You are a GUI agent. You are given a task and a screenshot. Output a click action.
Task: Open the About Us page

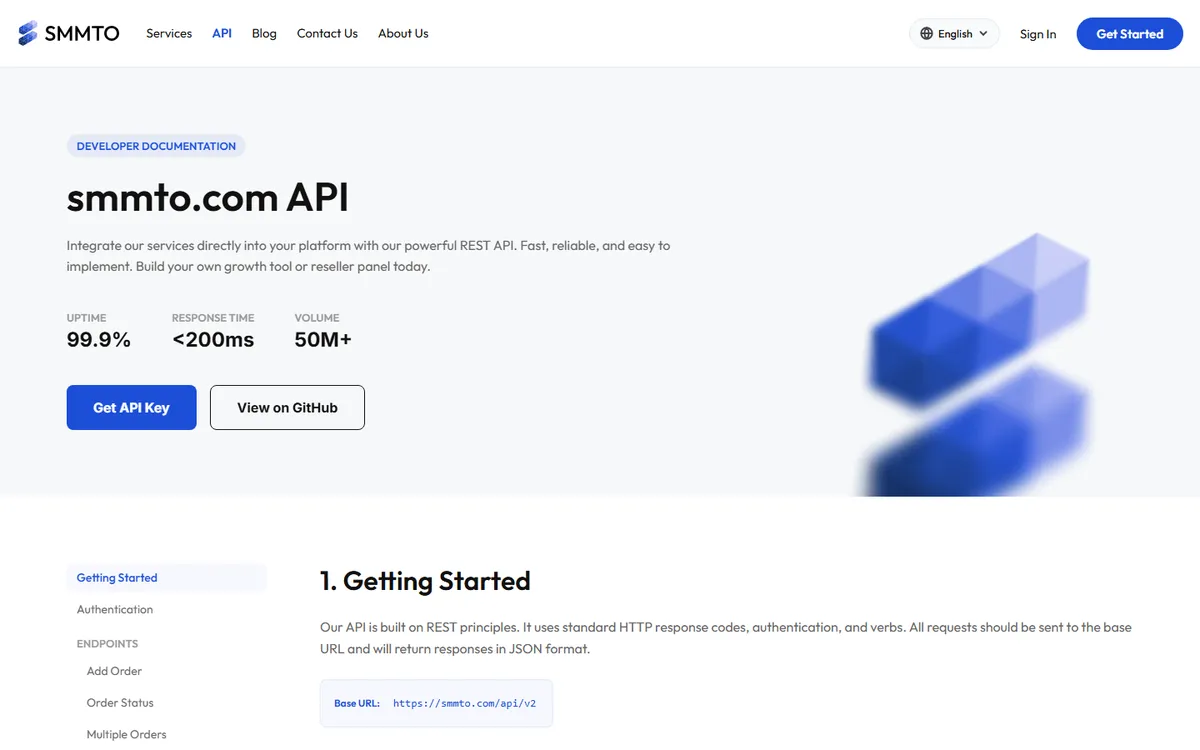pos(403,33)
